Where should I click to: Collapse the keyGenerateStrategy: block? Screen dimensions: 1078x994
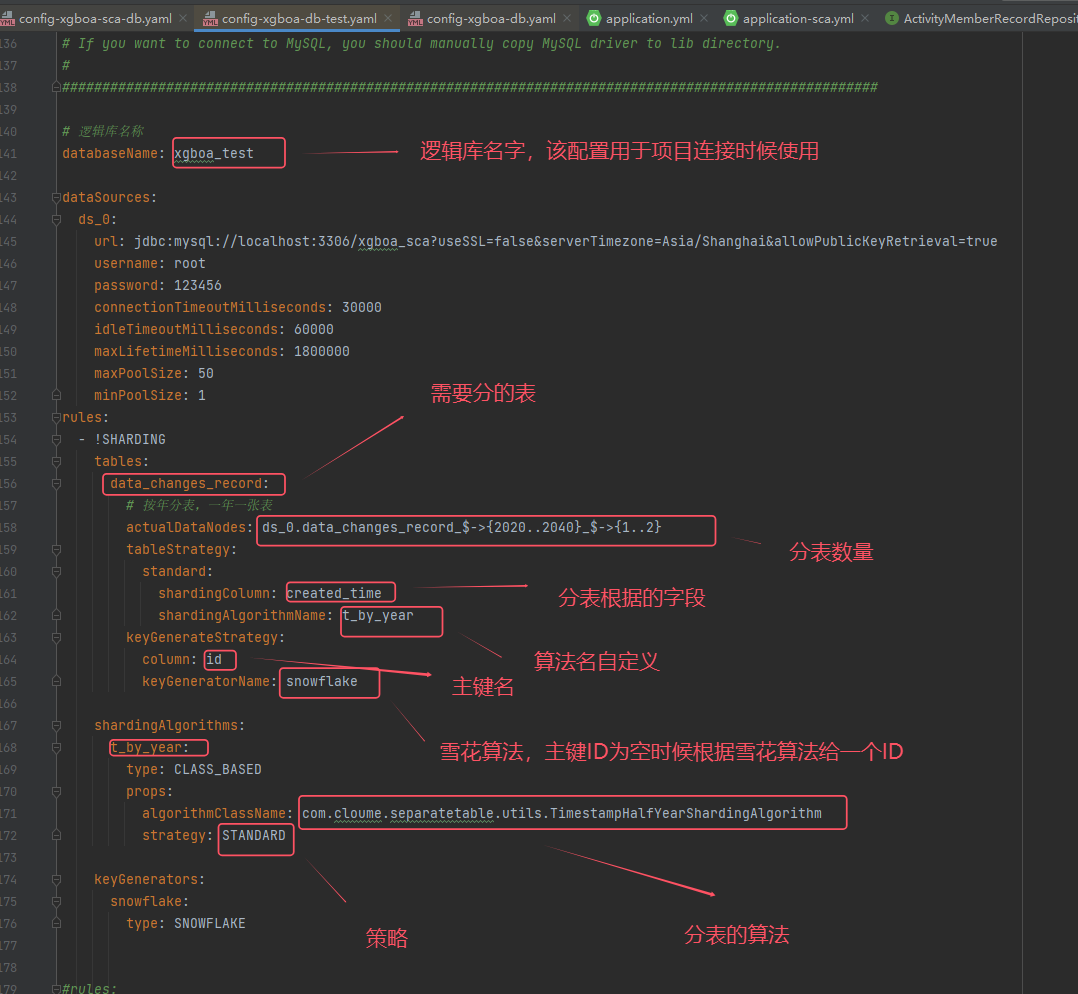pos(56,638)
